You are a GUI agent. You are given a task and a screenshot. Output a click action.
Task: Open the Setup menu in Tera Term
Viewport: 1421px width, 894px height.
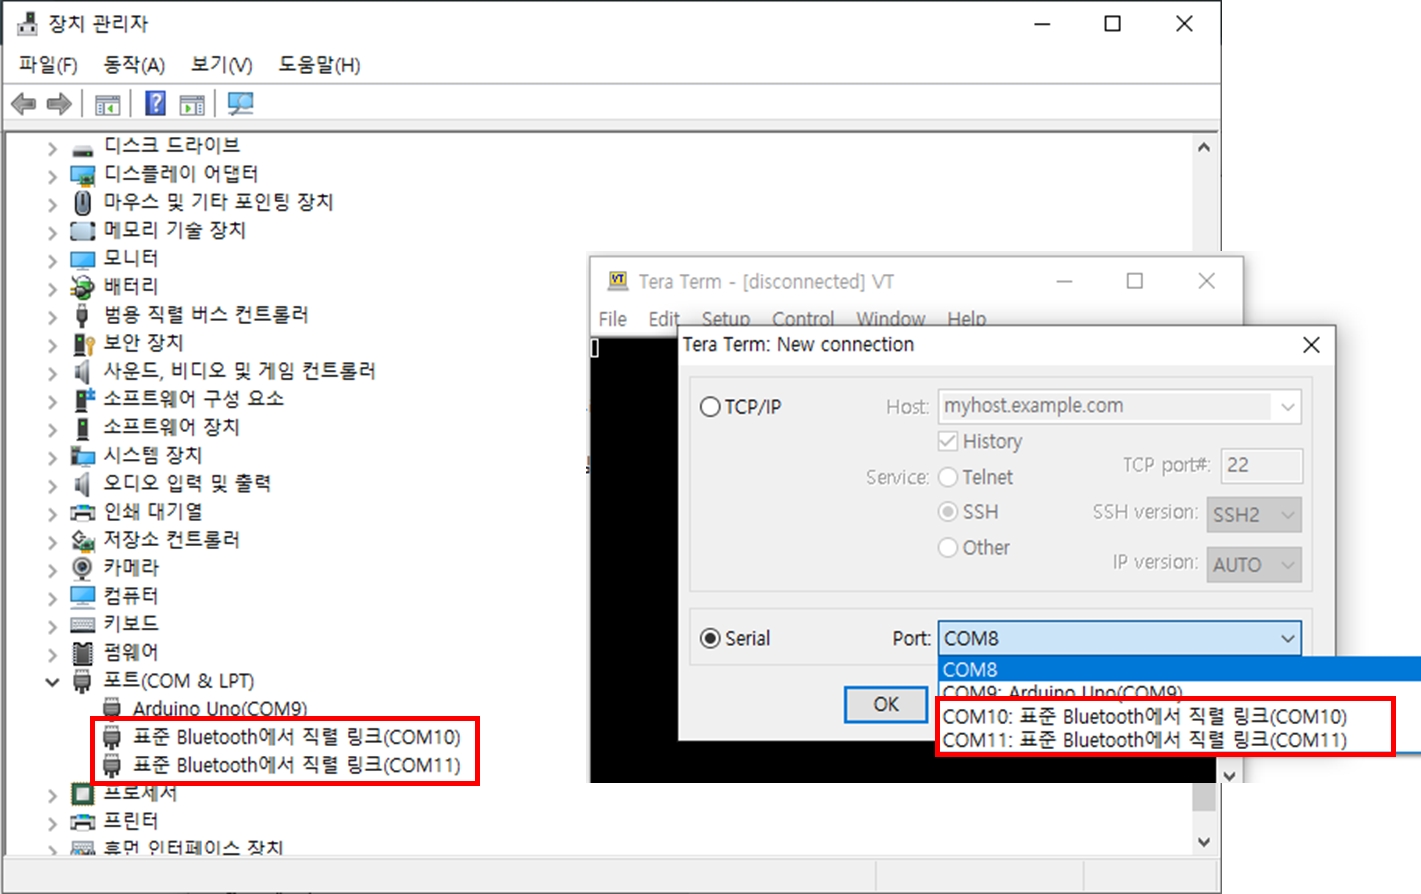tap(725, 319)
